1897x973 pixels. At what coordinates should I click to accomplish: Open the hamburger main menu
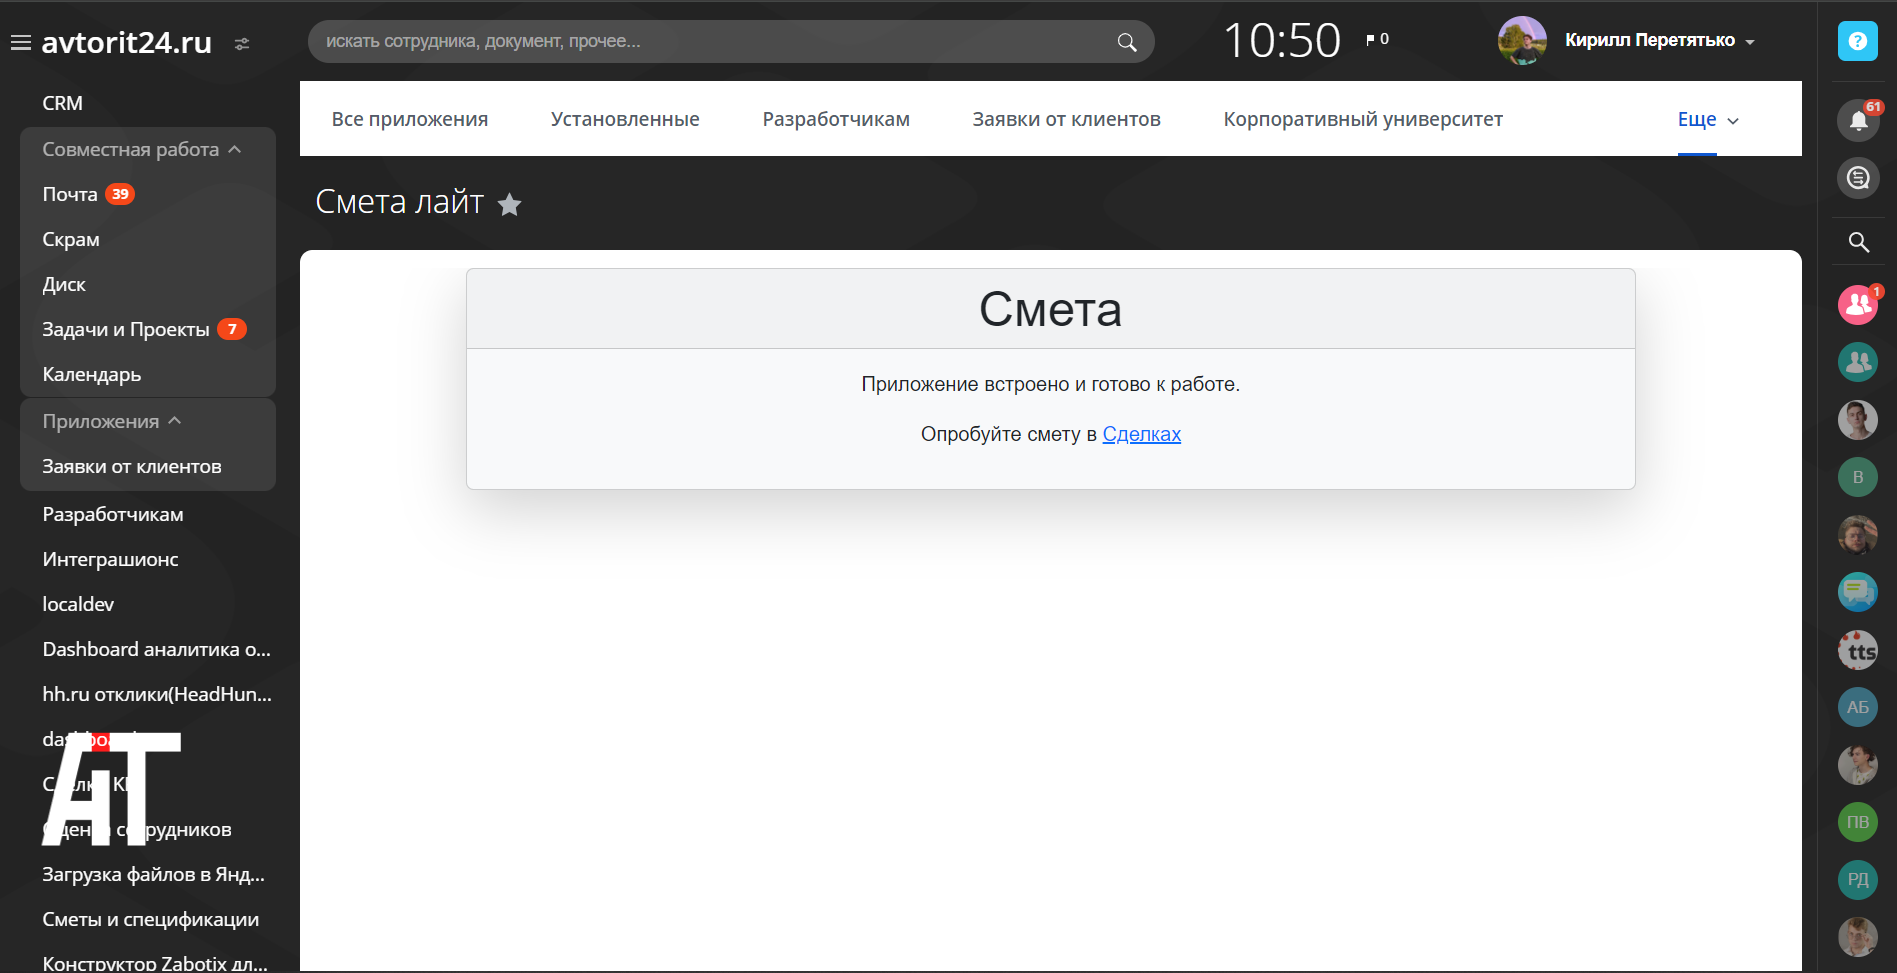click(x=20, y=43)
